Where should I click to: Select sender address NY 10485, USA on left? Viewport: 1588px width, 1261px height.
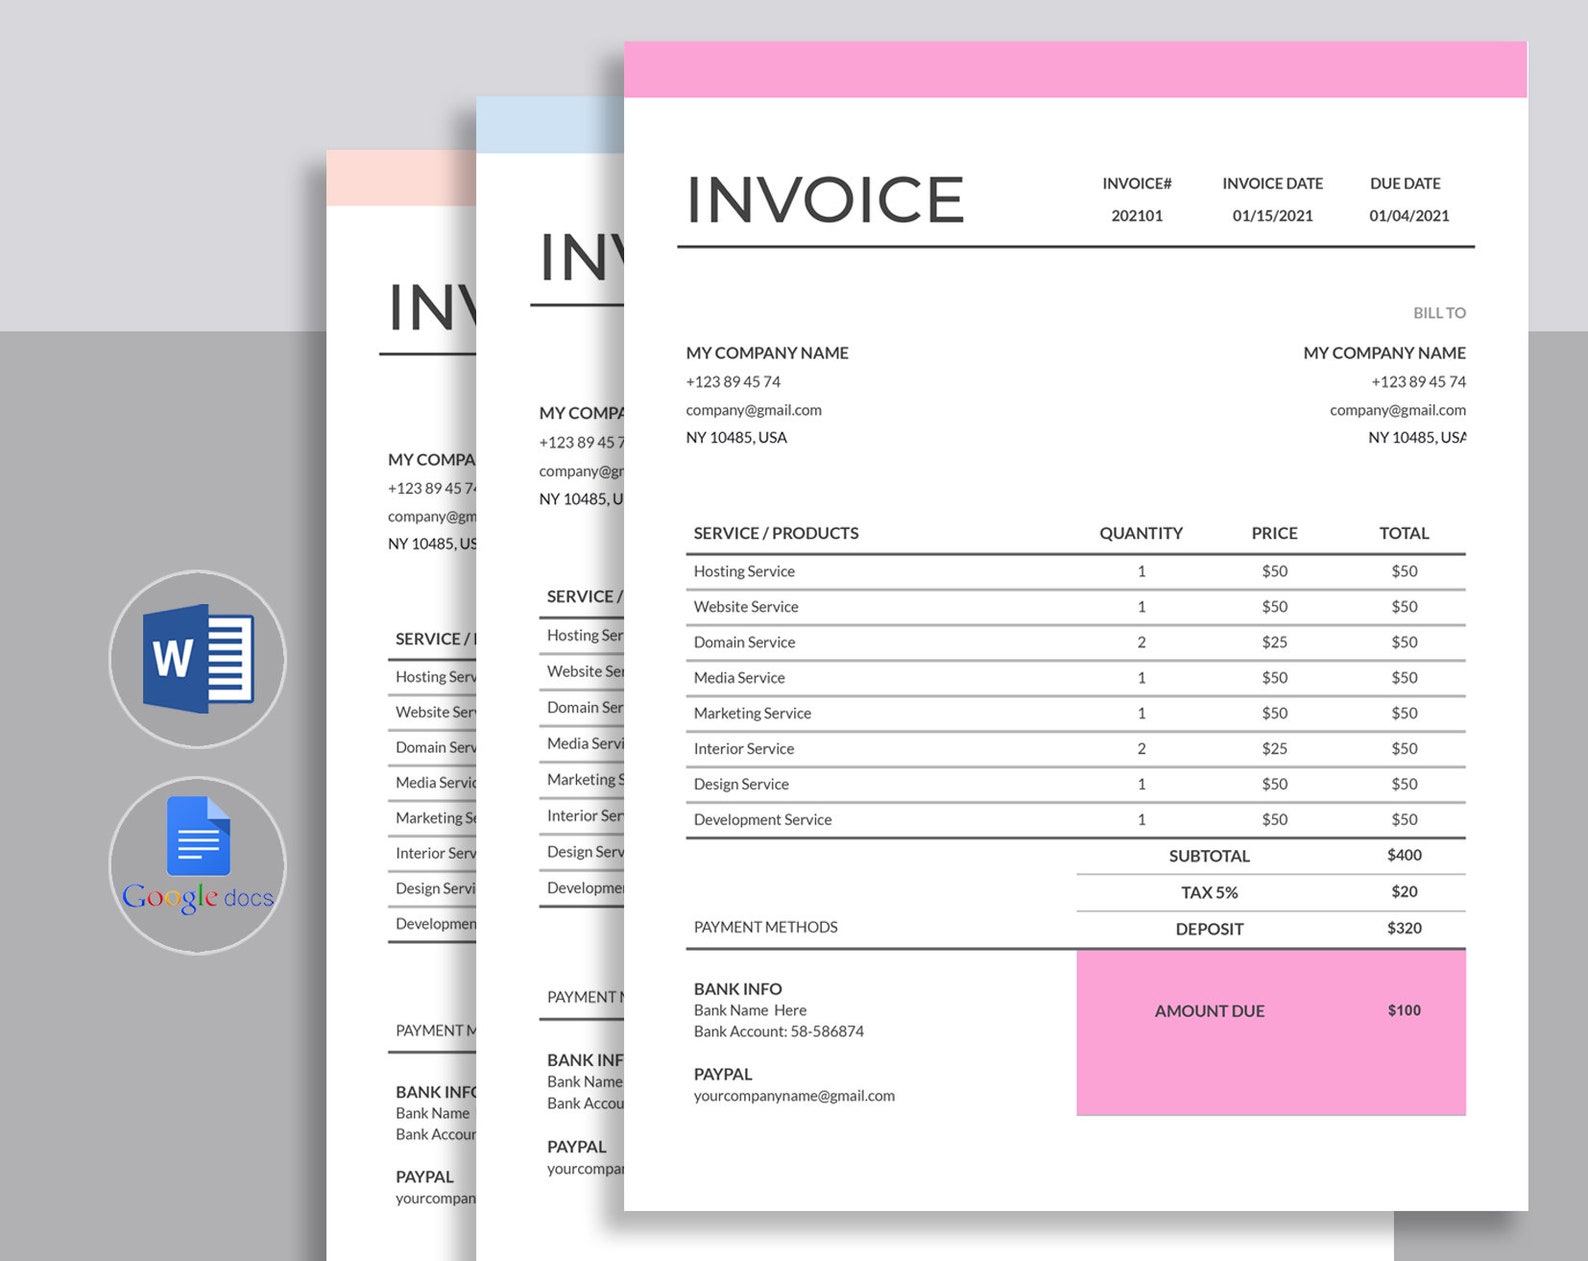coord(736,438)
